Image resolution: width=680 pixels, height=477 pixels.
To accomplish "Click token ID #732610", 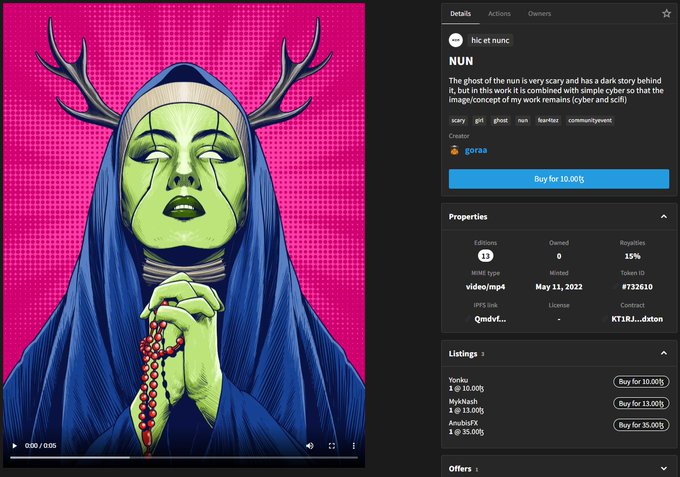I will click(637, 287).
